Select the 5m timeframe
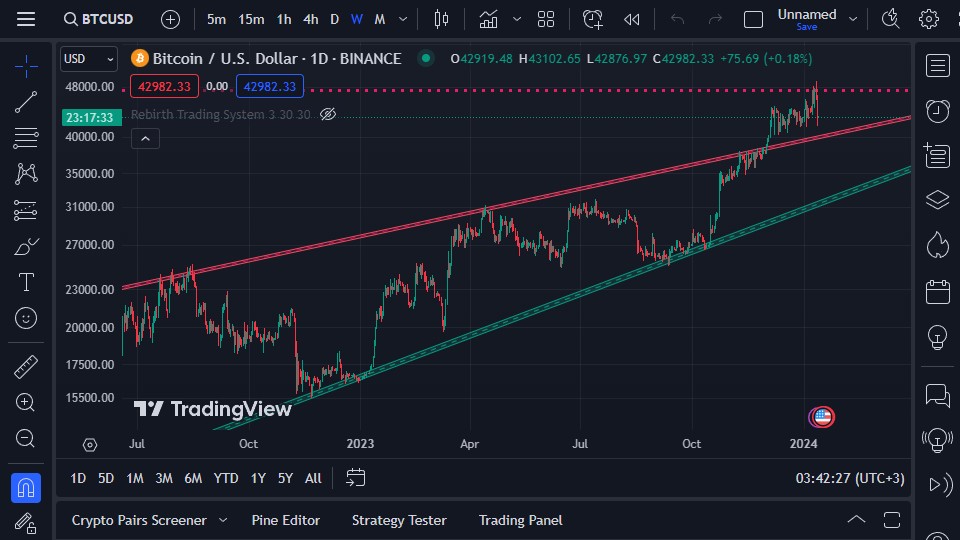Screen dimensions: 960x540 pyautogui.click(x=216, y=20)
